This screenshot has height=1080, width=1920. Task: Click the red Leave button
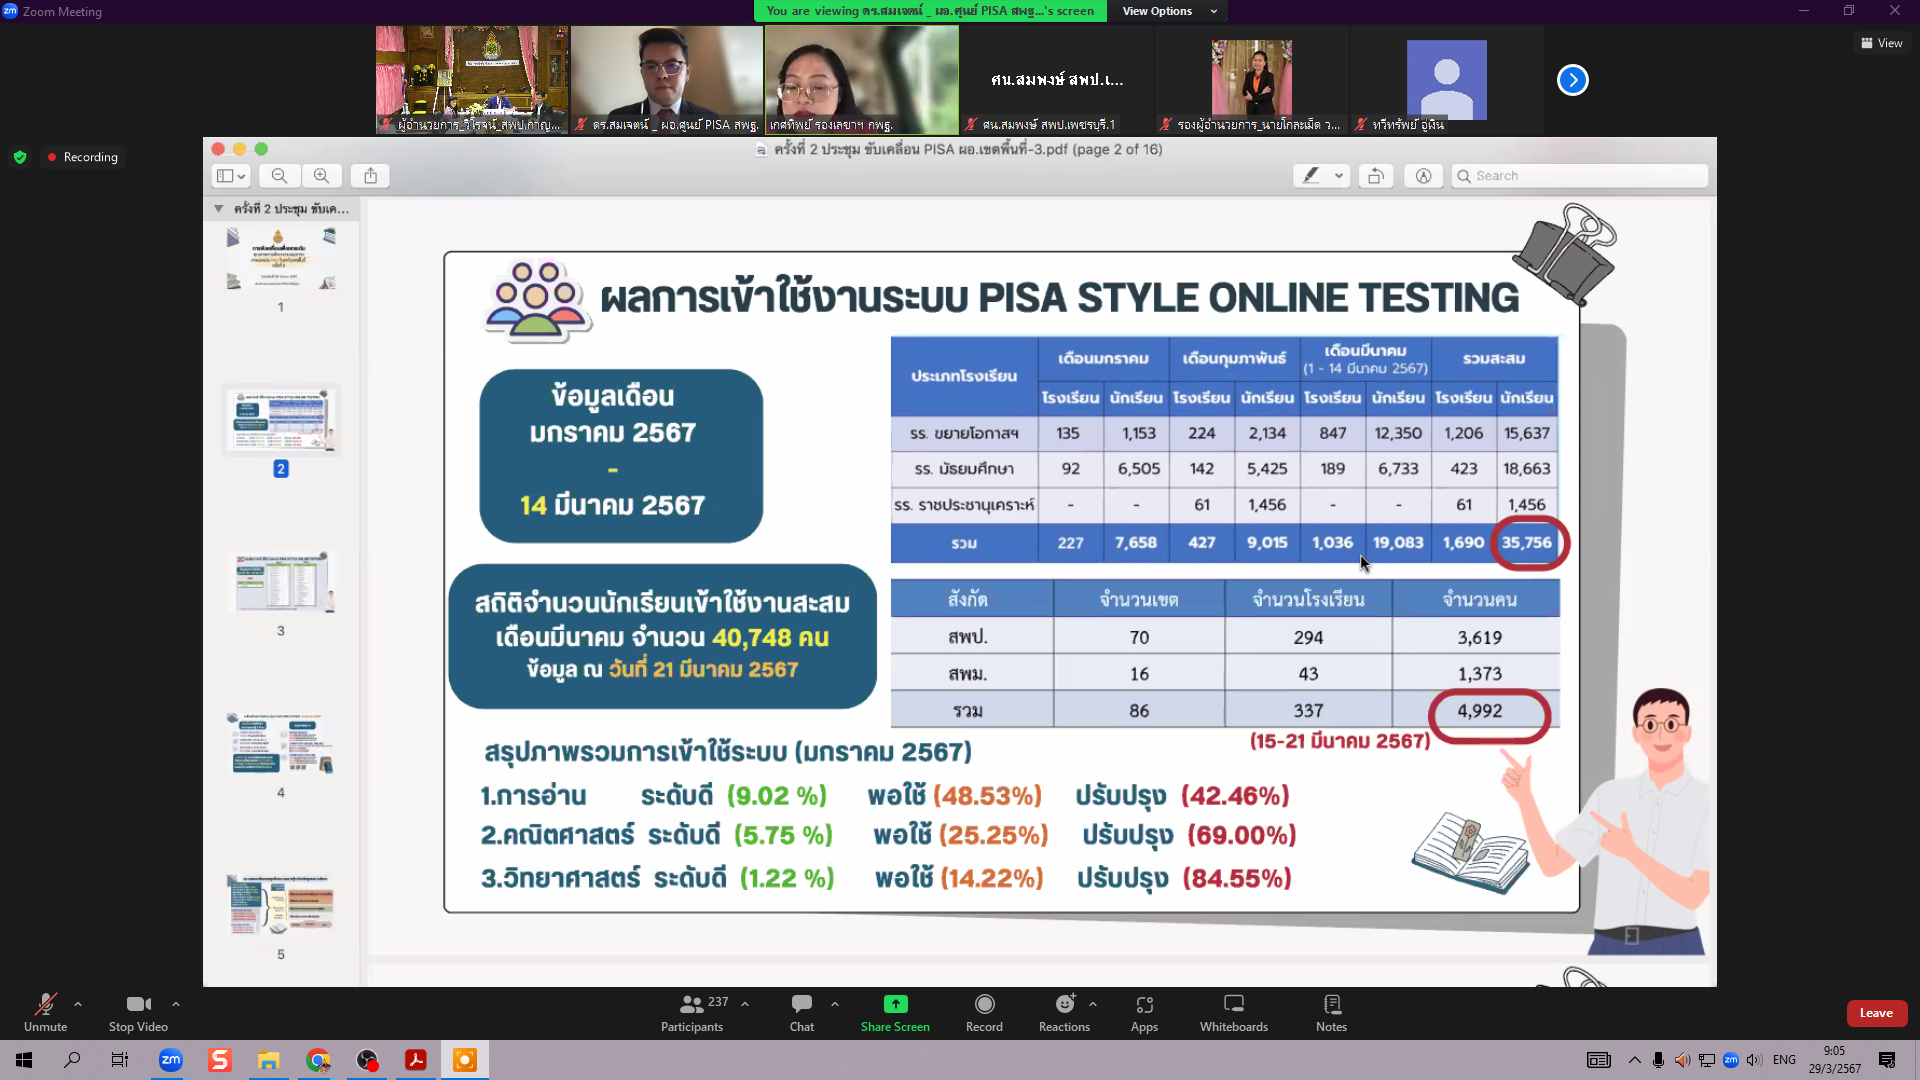1876,1013
